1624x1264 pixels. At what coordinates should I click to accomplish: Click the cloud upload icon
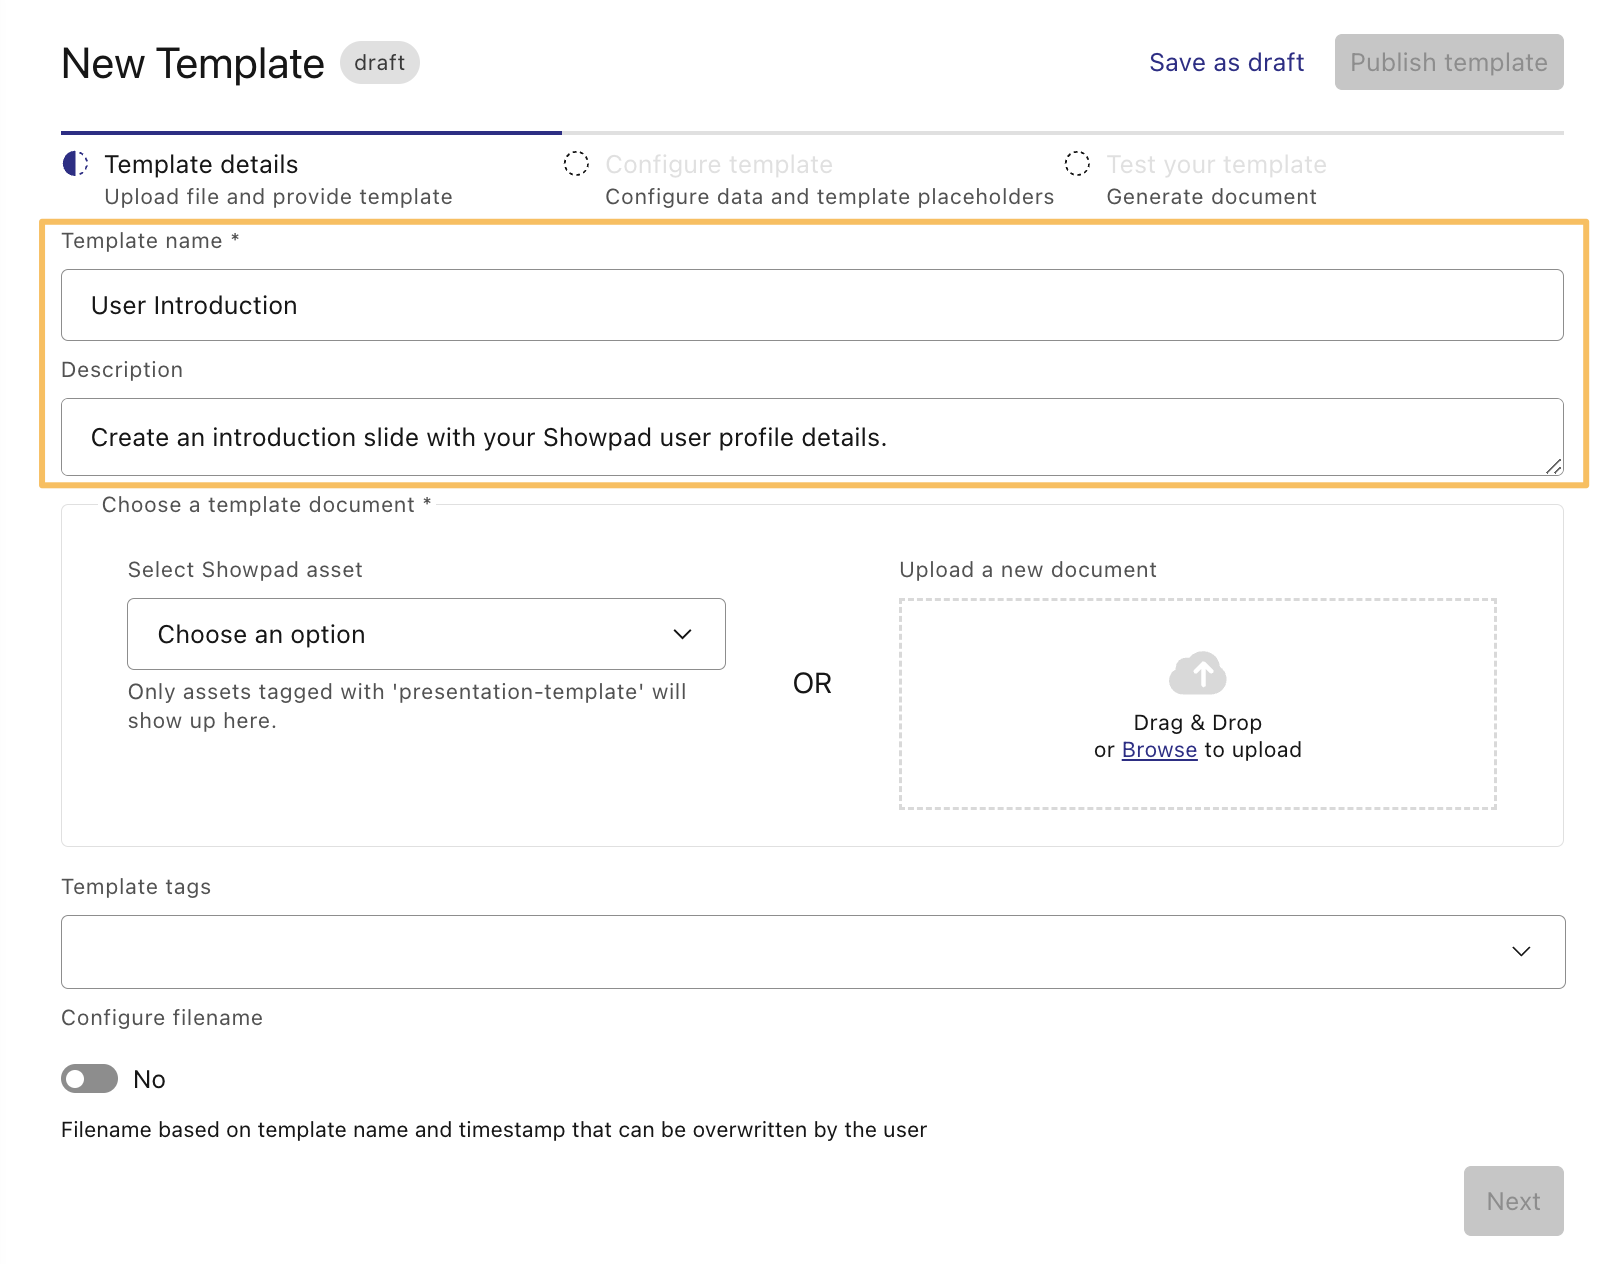1197,673
